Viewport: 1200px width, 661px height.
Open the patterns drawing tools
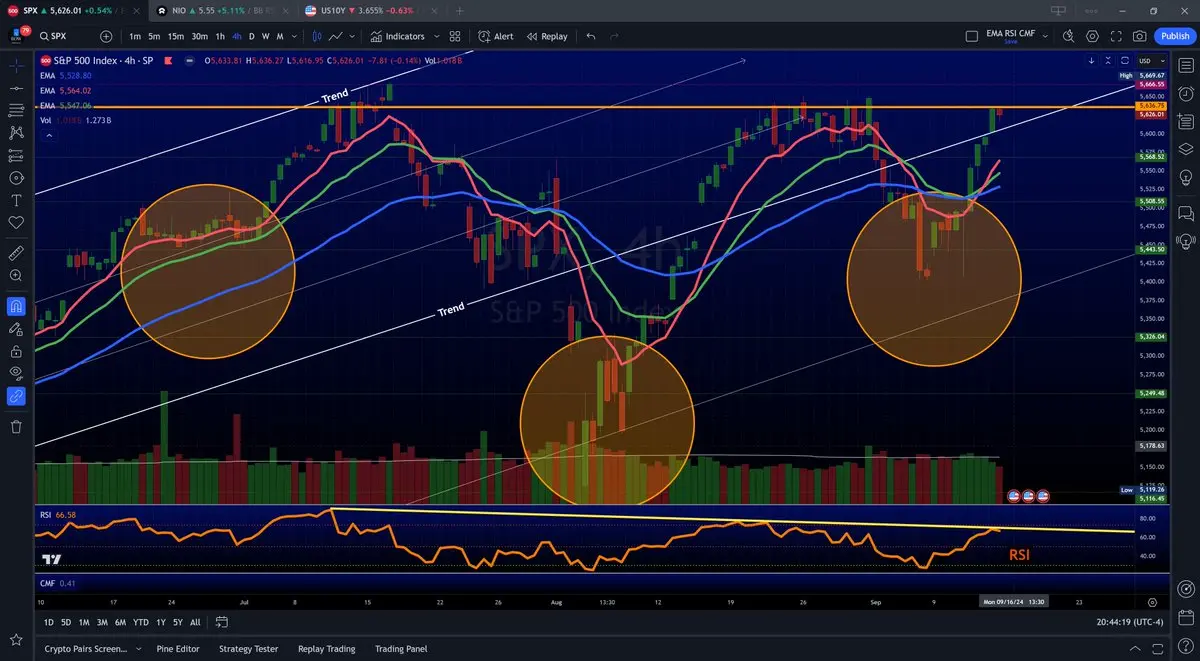[x=16, y=132]
